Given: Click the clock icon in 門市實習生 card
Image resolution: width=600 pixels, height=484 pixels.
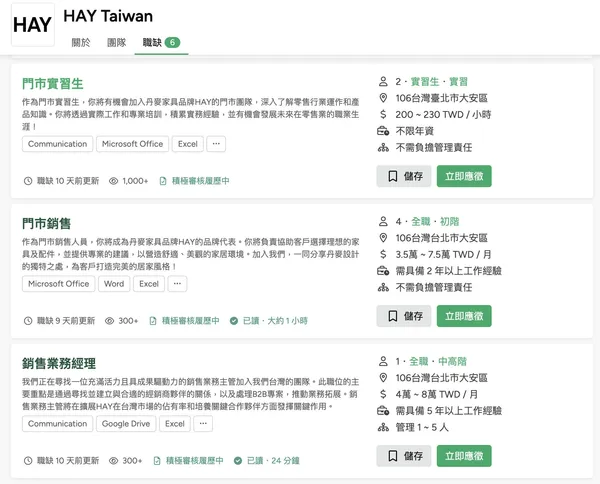Looking at the screenshot, I should [x=28, y=181].
